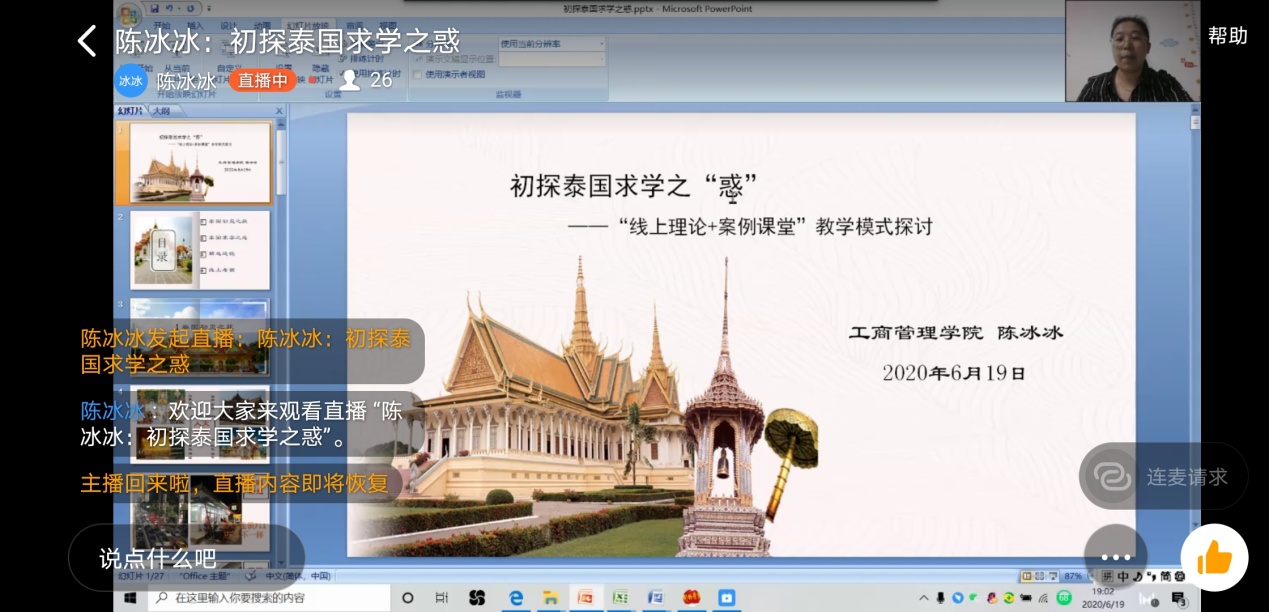Switch to the 开始 ribbon tab

pos(162,27)
